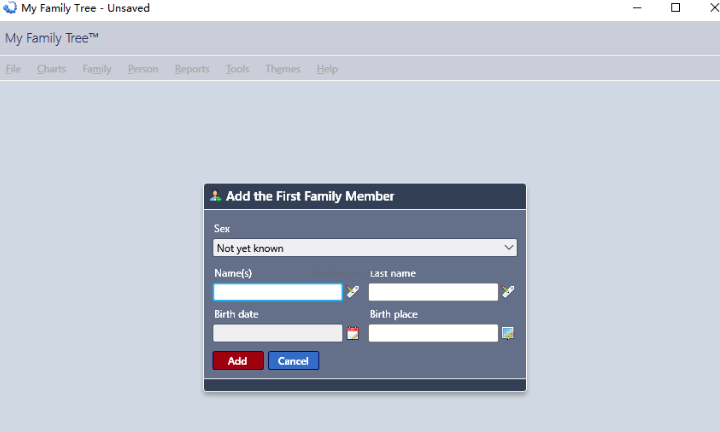The width and height of the screenshot is (720, 432).
Task: Click the tag icon beside Last name field
Action: [508, 292]
